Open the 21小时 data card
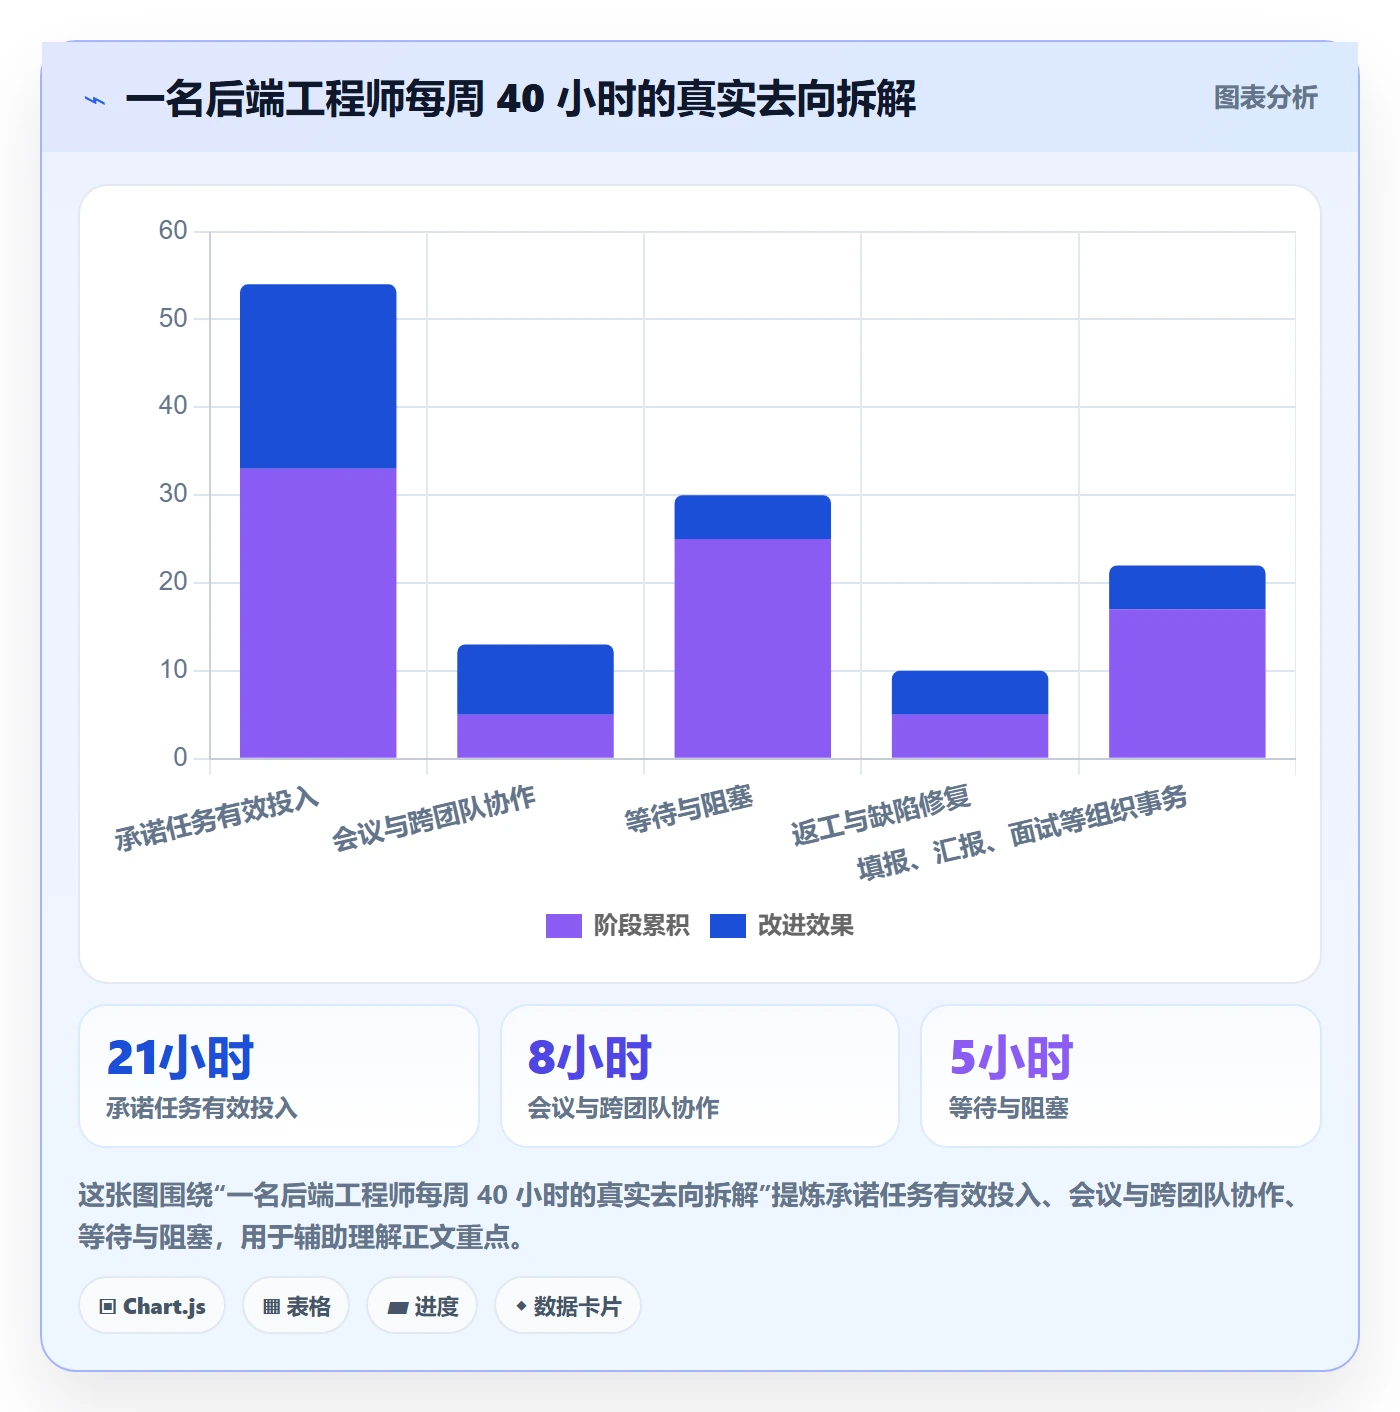 point(279,1076)
